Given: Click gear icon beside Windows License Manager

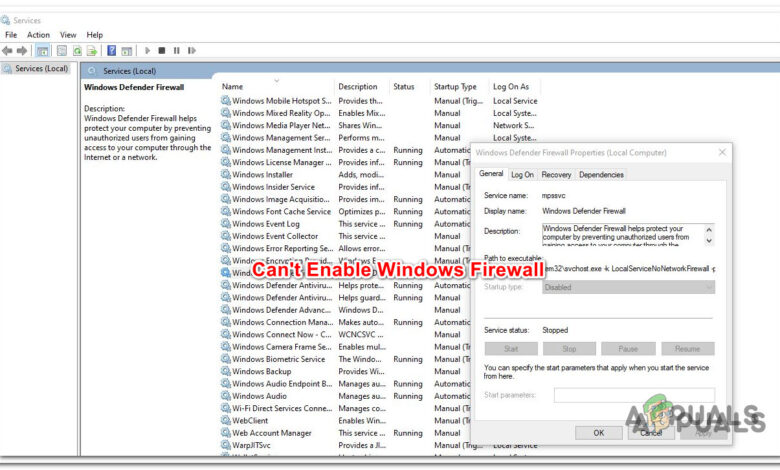Looking at the screenshot, I should [x=226, y=162].
